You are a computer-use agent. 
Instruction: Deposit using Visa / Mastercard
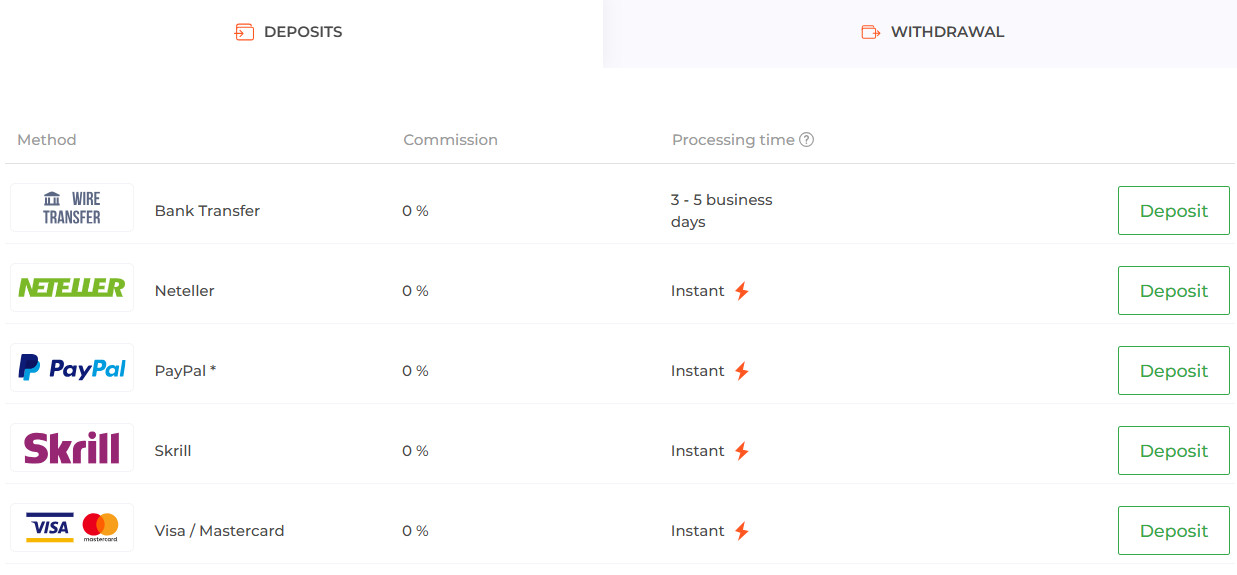(1173, 531)
